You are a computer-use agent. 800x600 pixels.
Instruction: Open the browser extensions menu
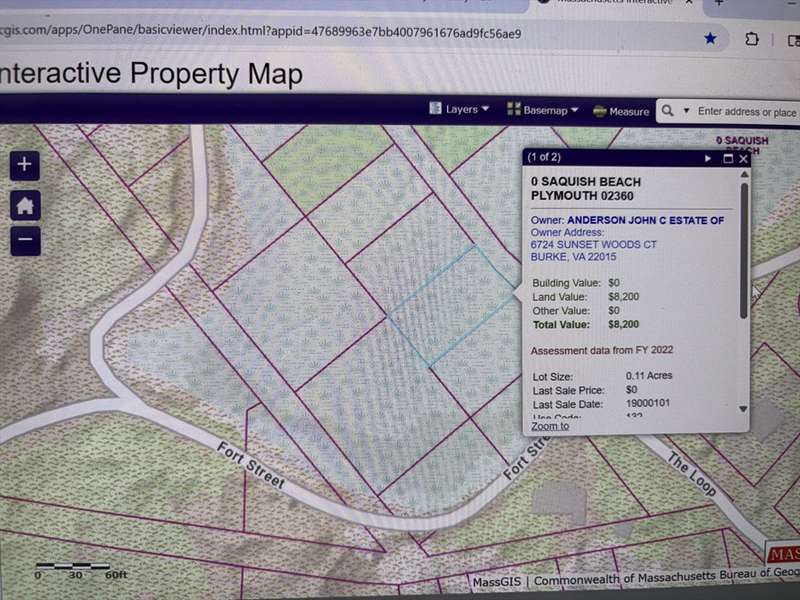[x=752, y=39]
